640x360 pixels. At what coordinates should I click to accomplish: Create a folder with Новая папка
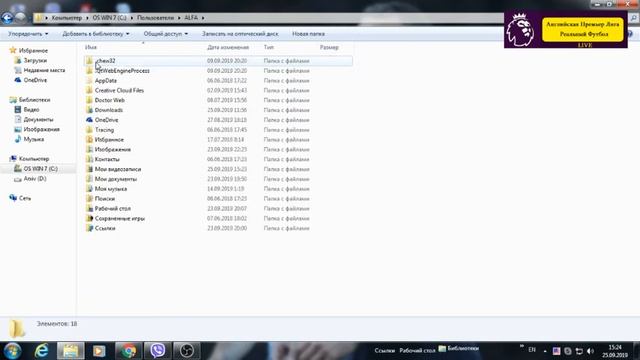click(x=308, y=34)
